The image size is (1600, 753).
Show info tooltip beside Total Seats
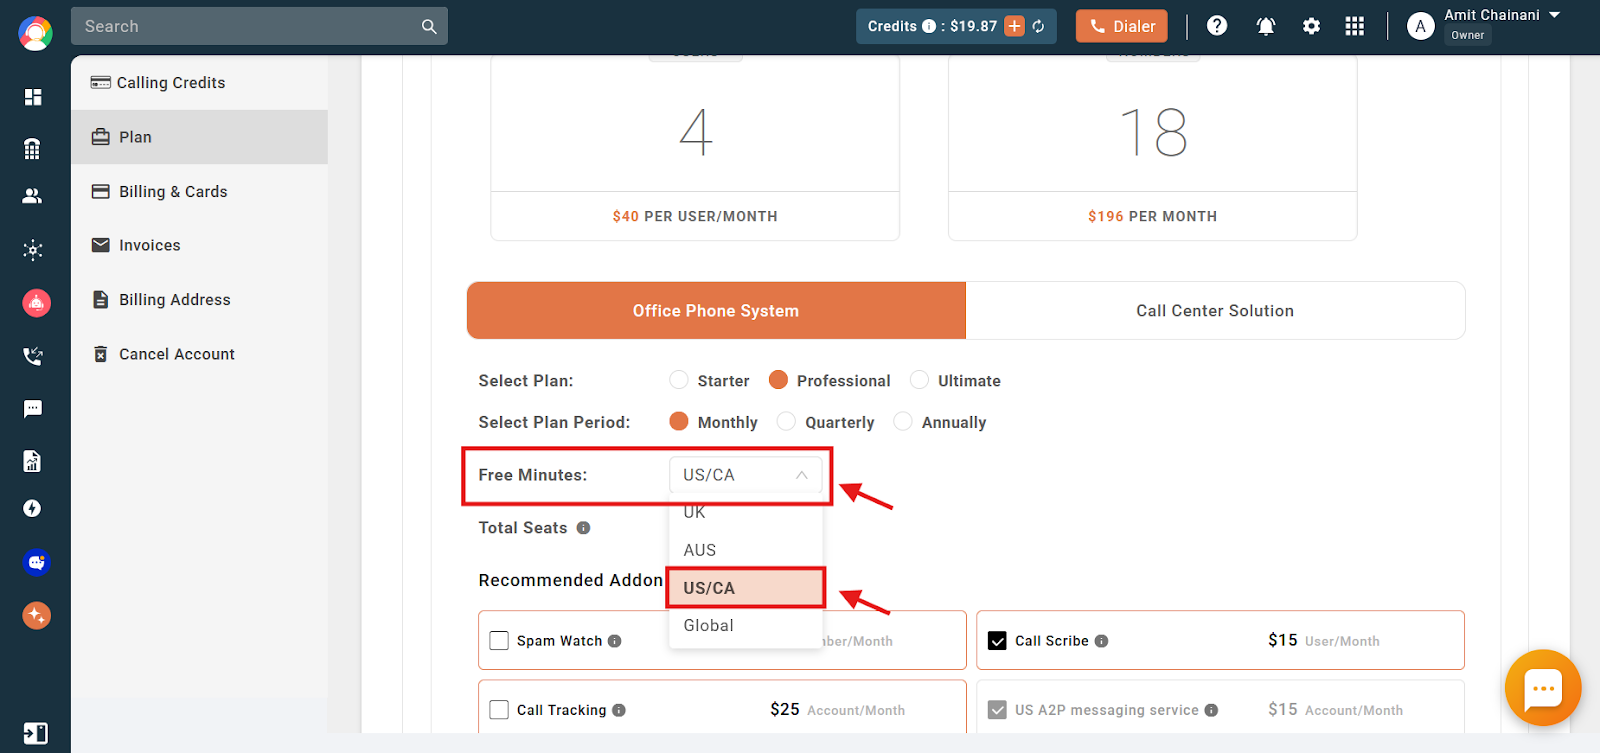click(583, 528)
